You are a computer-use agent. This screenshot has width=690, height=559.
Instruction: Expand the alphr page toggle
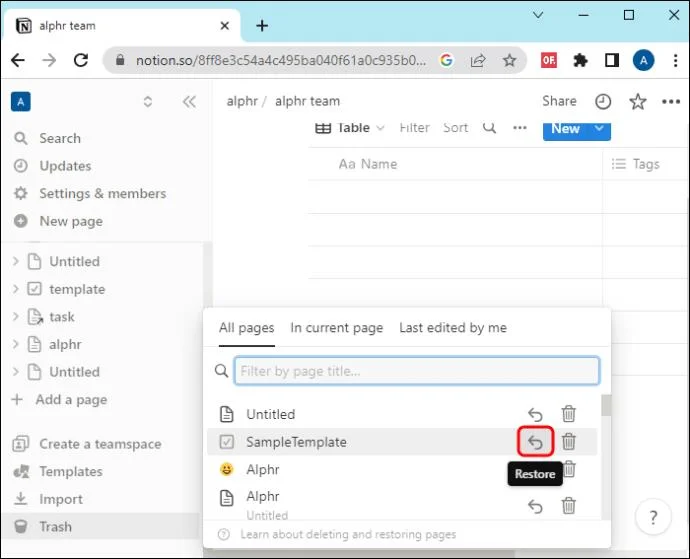[x=16, y=344]
